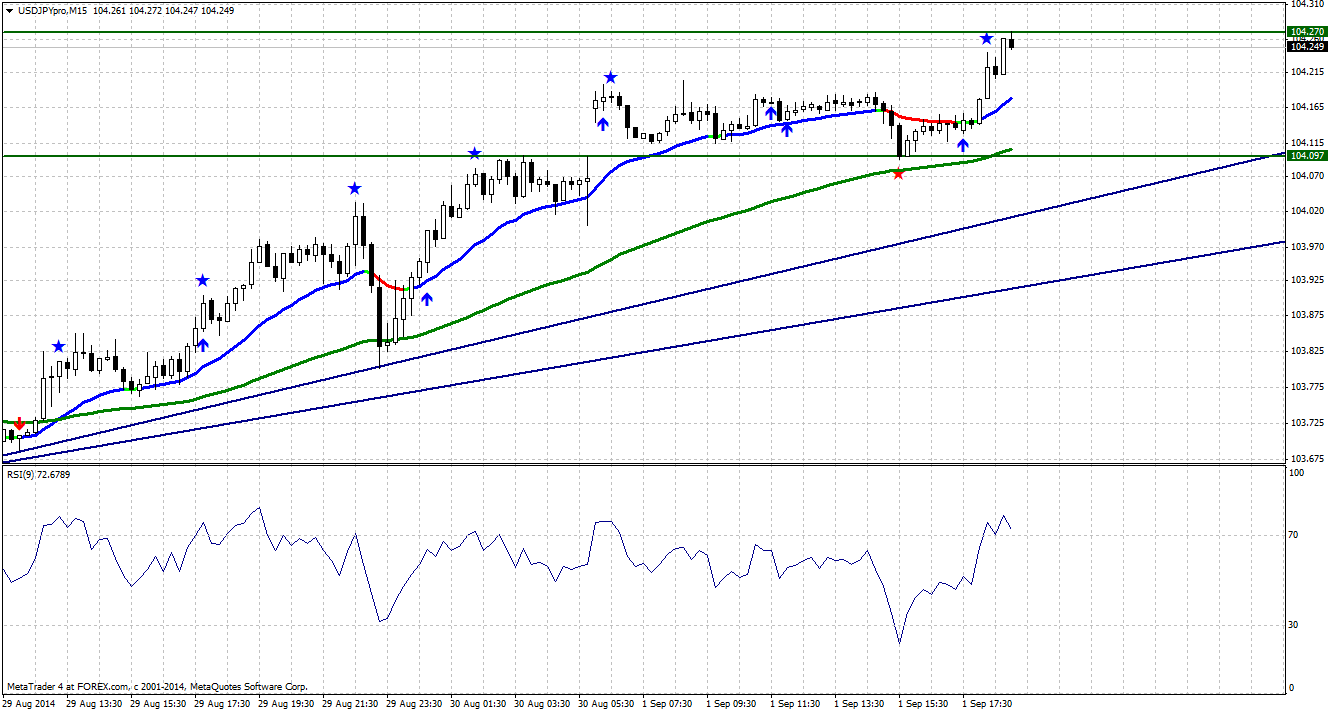Click the 1 Sep 17:30 time axis label
The width and height of the screenshot is (1328, 712).
pos(988,703)
